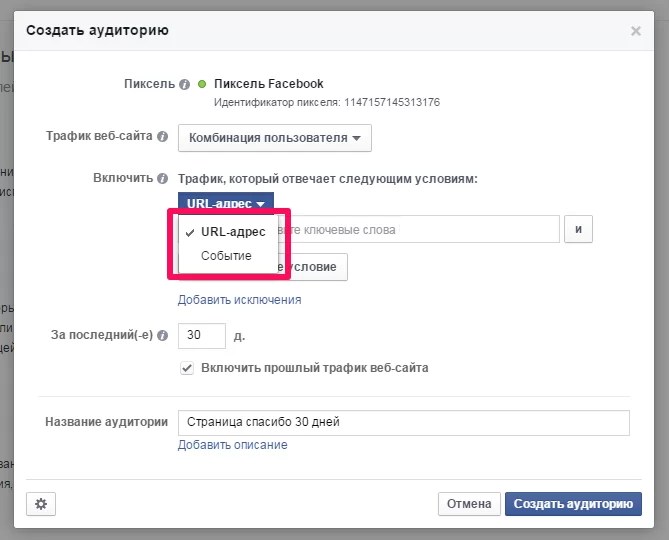669x540 pixels.
Task: Click the и condition button
Action: coord(578,230)
